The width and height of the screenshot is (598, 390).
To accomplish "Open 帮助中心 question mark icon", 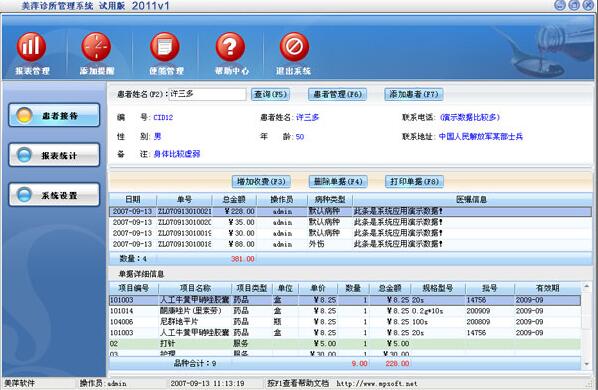I will [230, 47].
